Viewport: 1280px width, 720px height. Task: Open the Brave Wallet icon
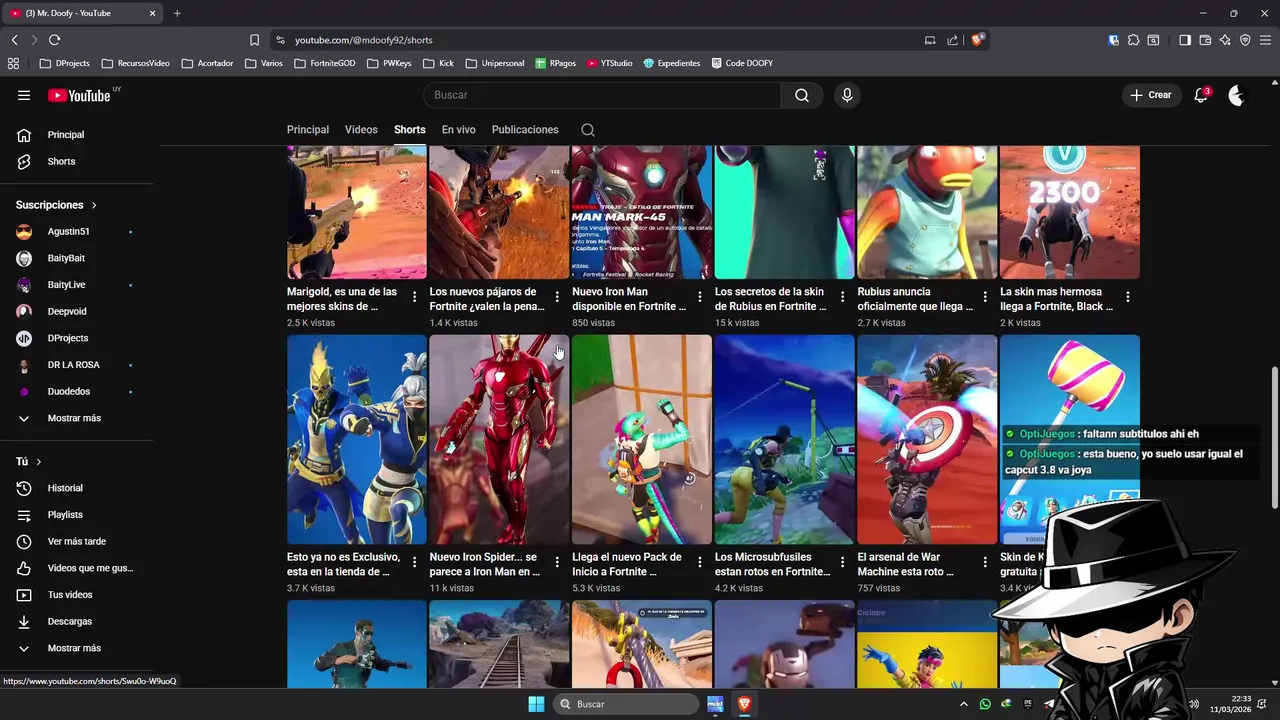(1205, 40)
